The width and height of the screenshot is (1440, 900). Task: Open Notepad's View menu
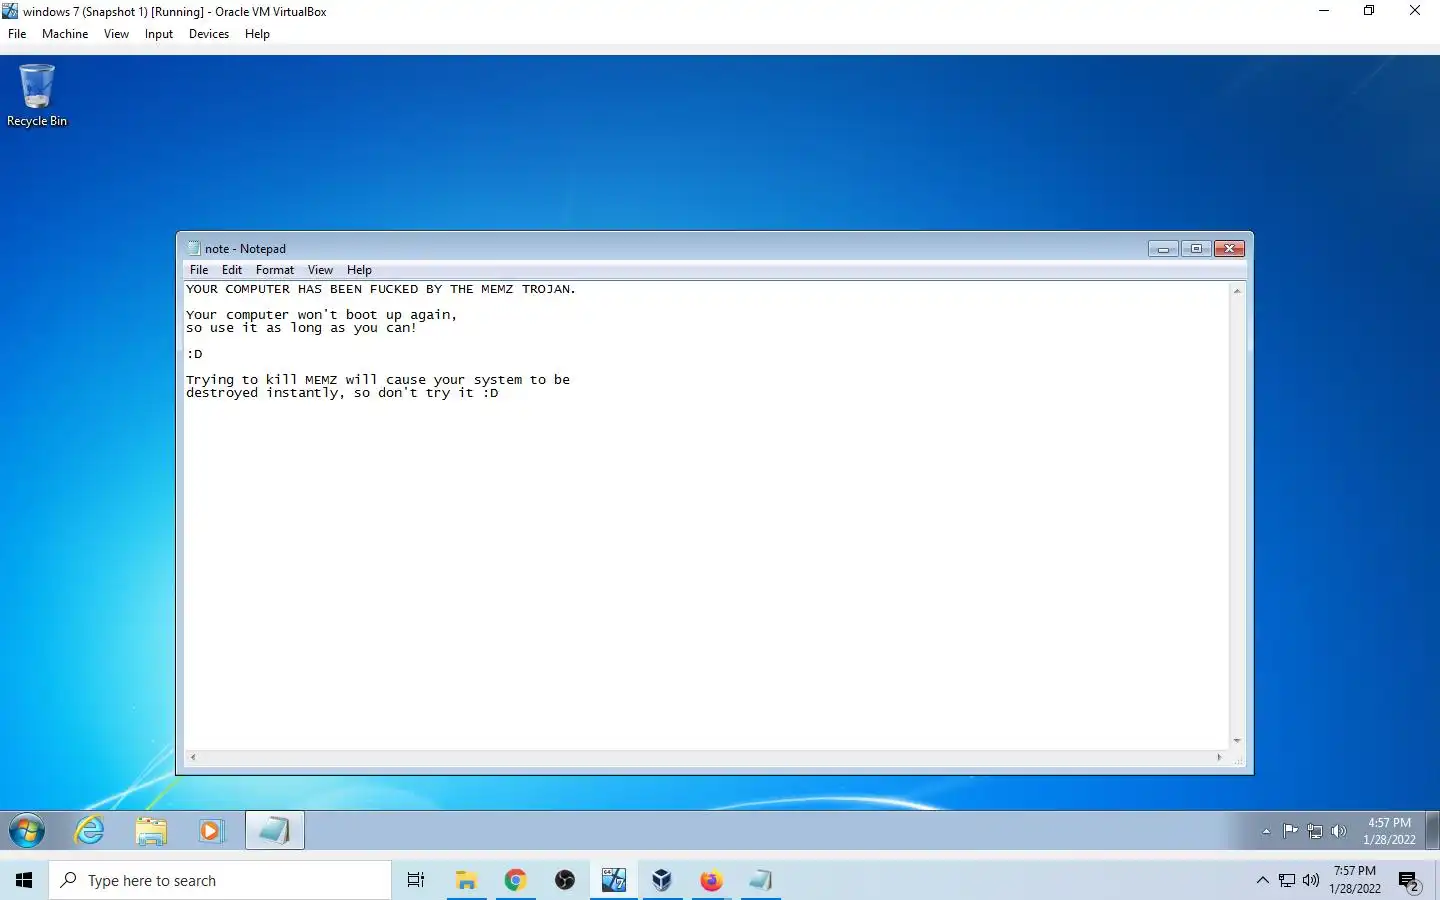320,270
